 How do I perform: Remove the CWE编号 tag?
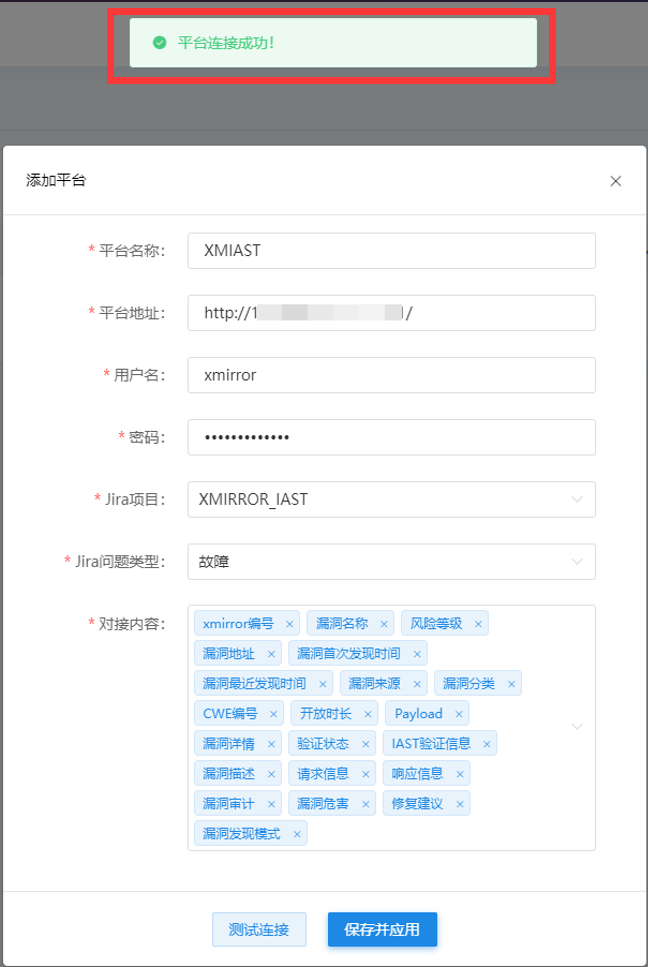click(274, 714)
